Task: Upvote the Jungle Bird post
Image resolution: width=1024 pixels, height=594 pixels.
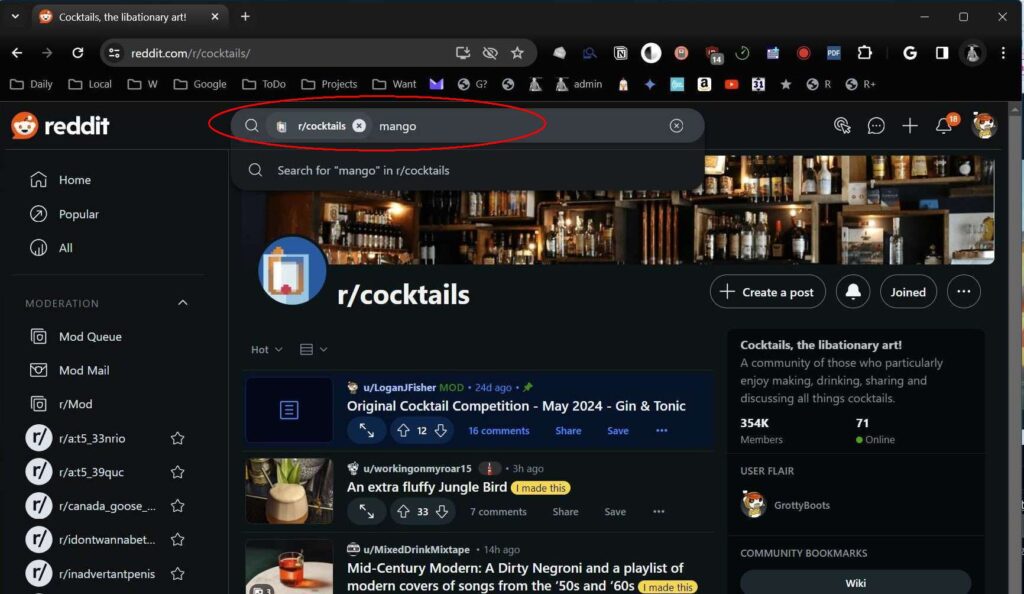Action: tap(403, 511)
